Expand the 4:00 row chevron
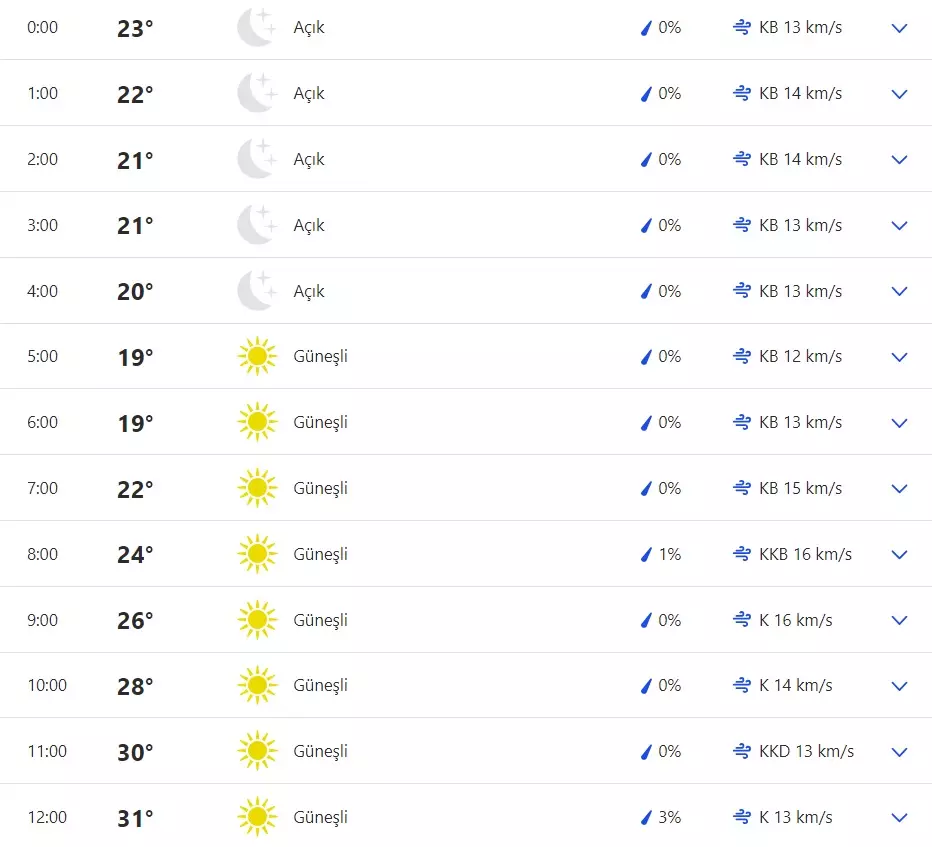The image size is (932, 847). point(899,291)
